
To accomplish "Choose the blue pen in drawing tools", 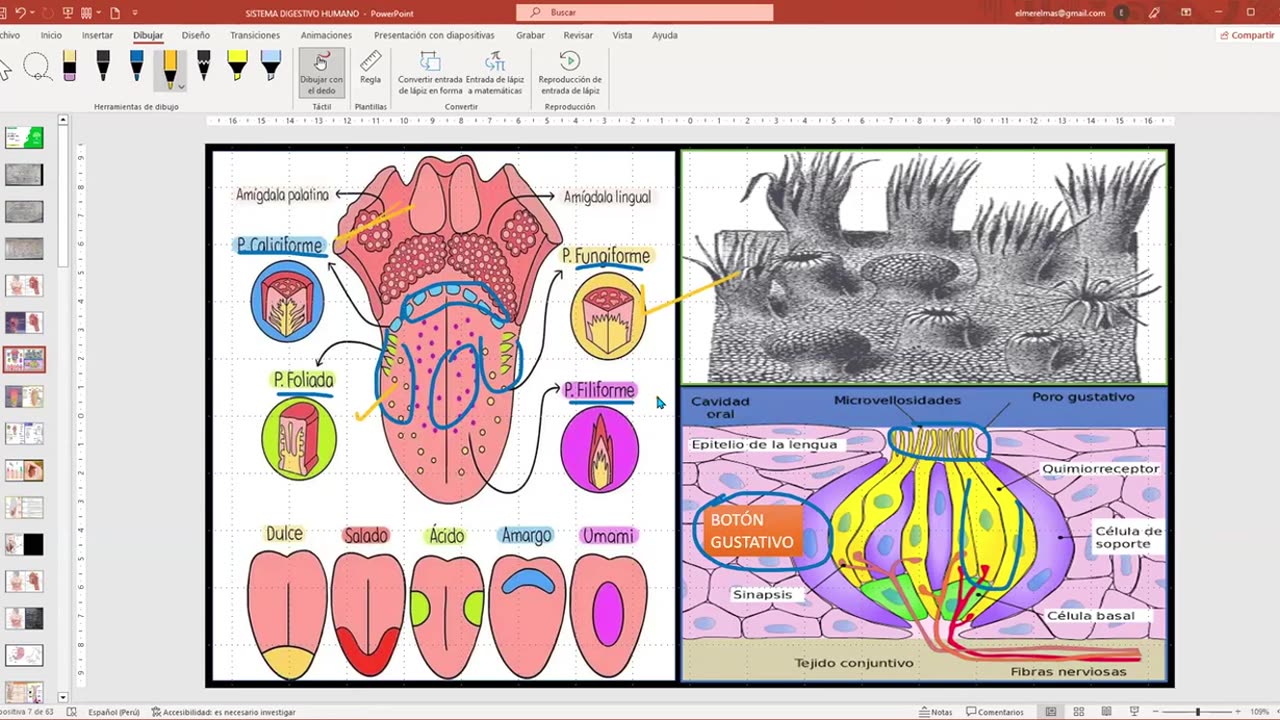I will [137, 66].
